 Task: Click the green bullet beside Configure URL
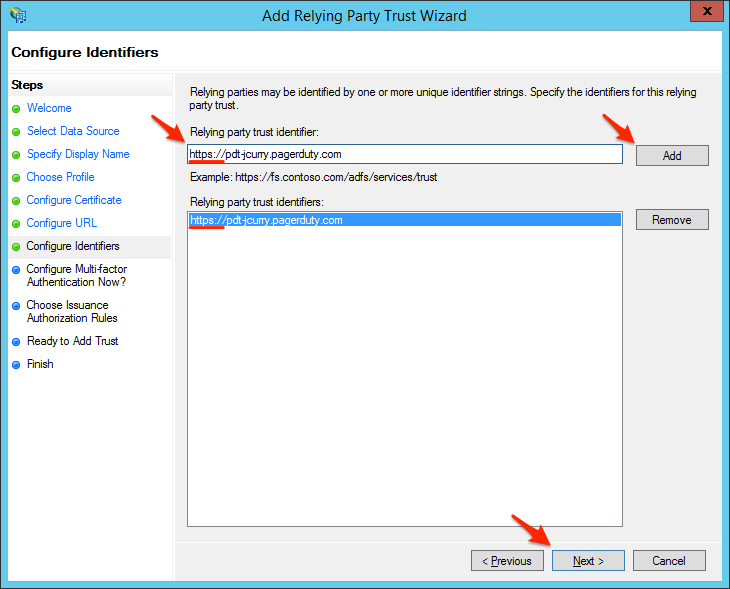[16, 223]
